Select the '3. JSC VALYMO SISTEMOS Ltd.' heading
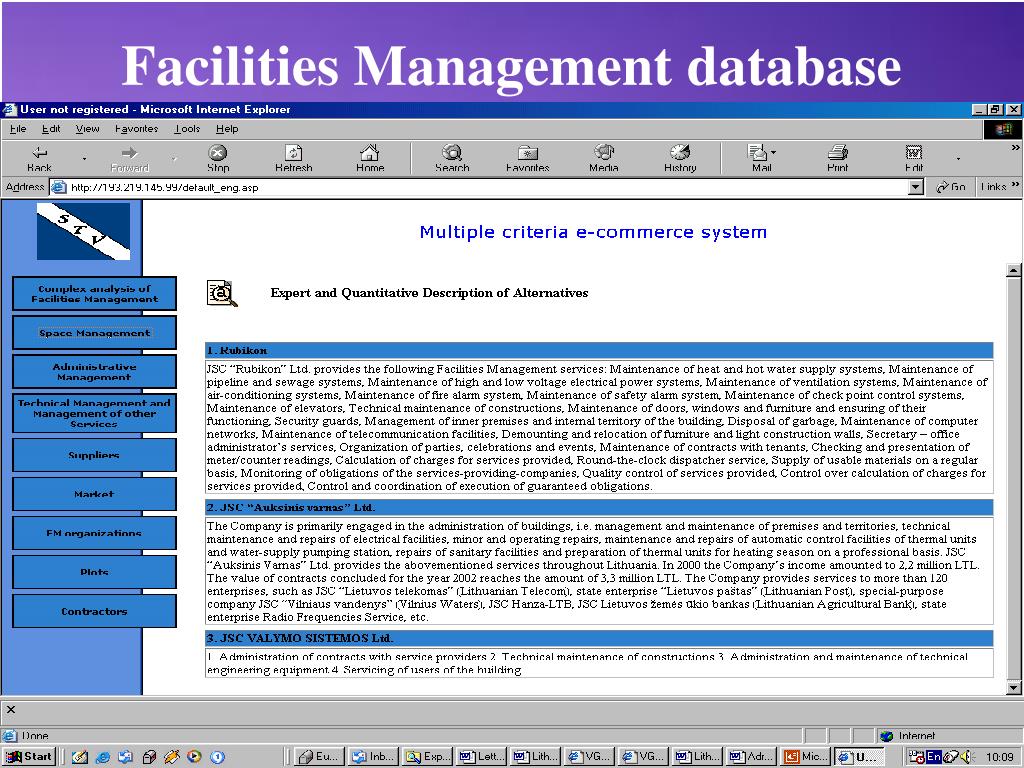The height and width of the screenshot is (768, 1024). coord(599,638)
